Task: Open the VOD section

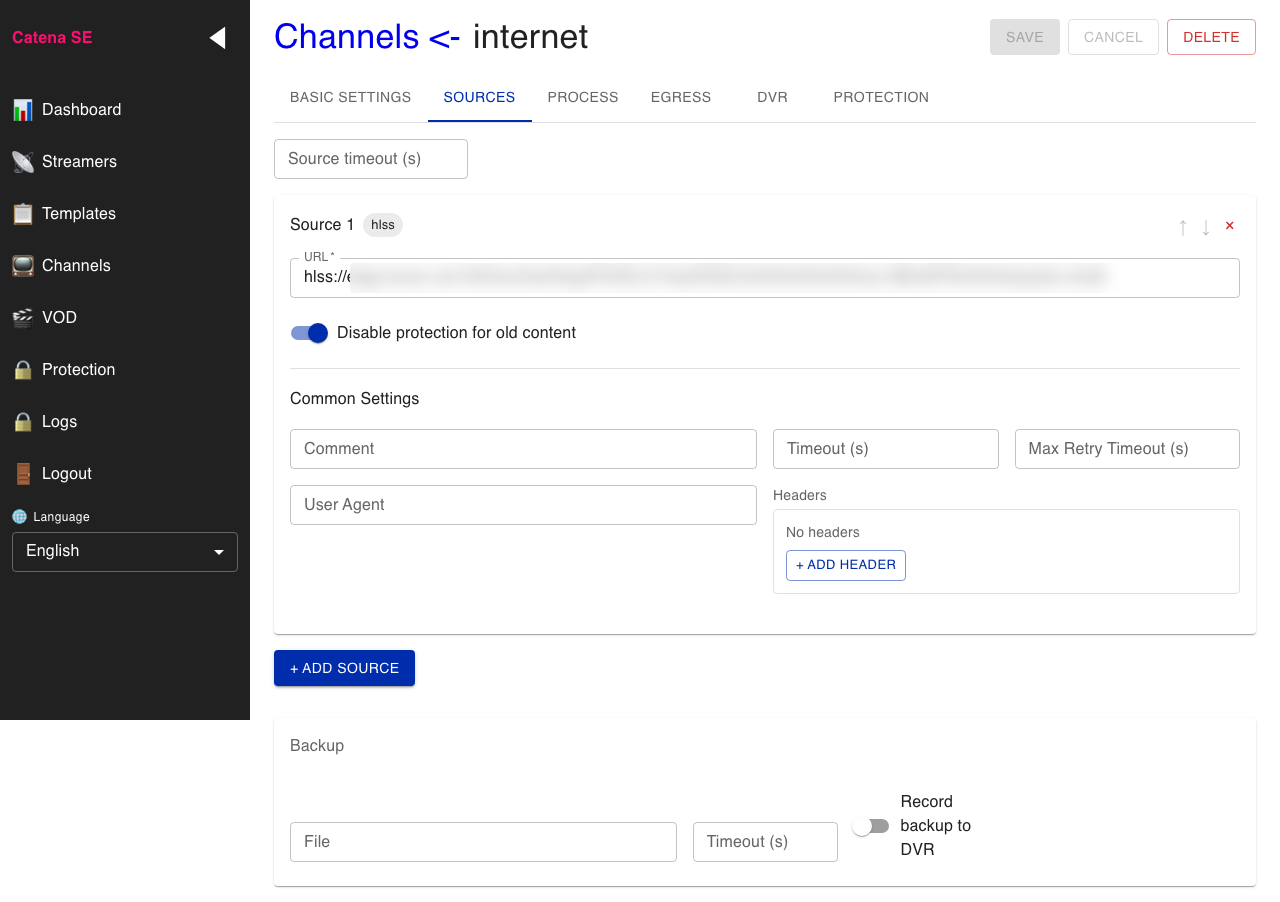Action: pyautogui.click(x=59, y=317)
